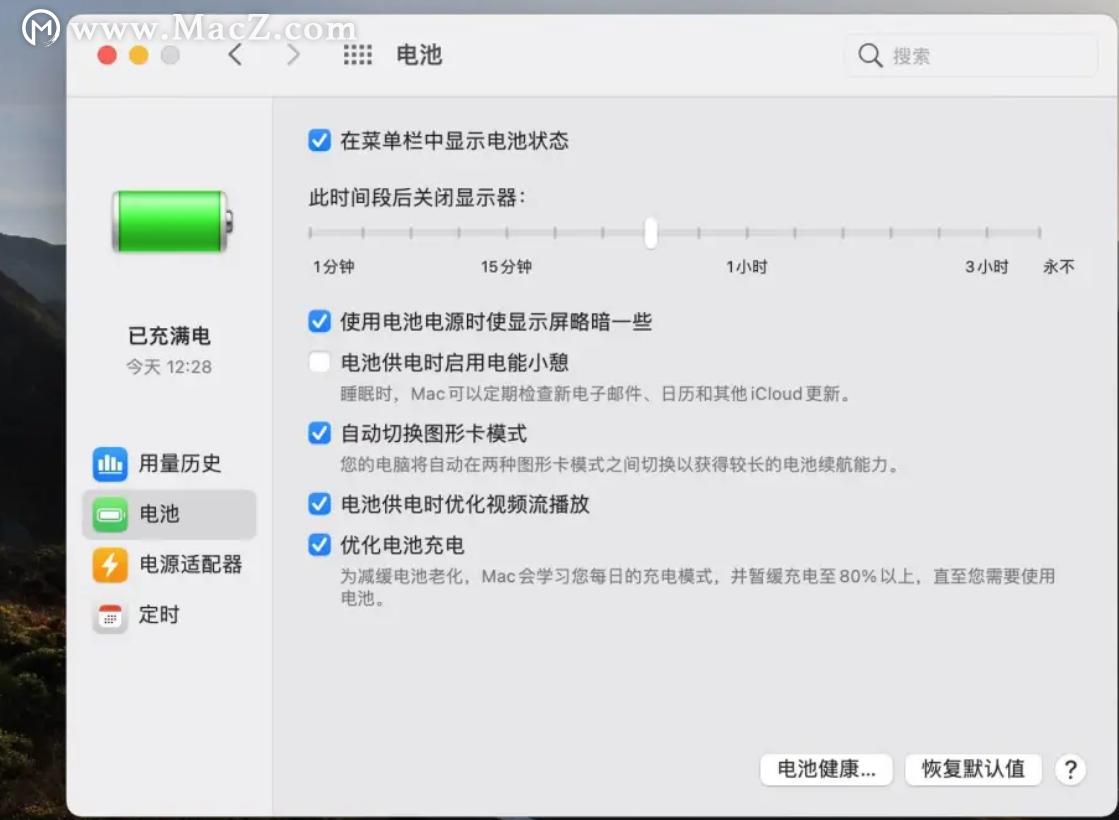This screenshot has width=1119, height=820.
Task: Click the magnifying glass search icon
Action: (869, 56)
